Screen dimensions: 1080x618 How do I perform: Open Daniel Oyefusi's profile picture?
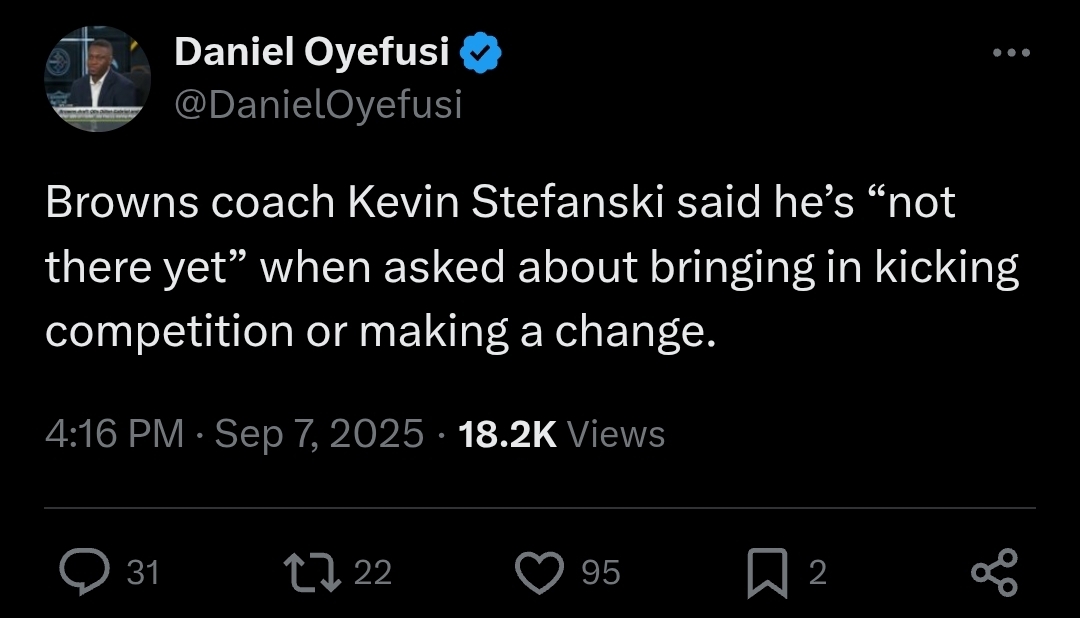point(97,78)
